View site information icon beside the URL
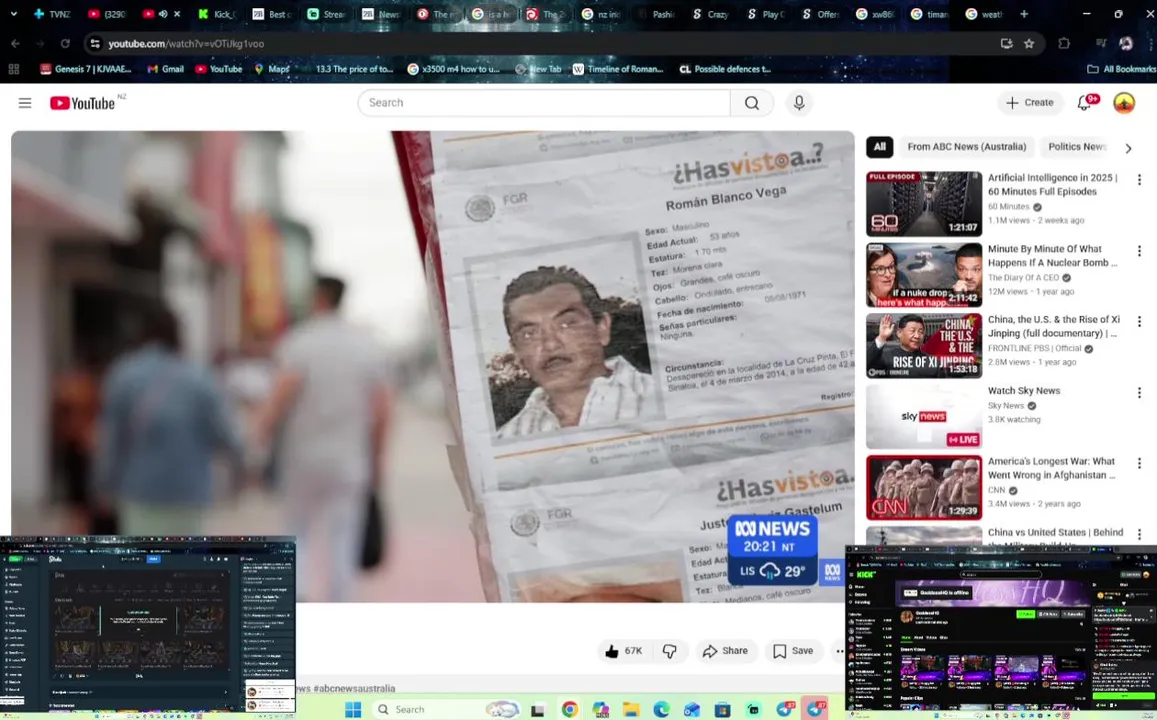 pos(95,44)
